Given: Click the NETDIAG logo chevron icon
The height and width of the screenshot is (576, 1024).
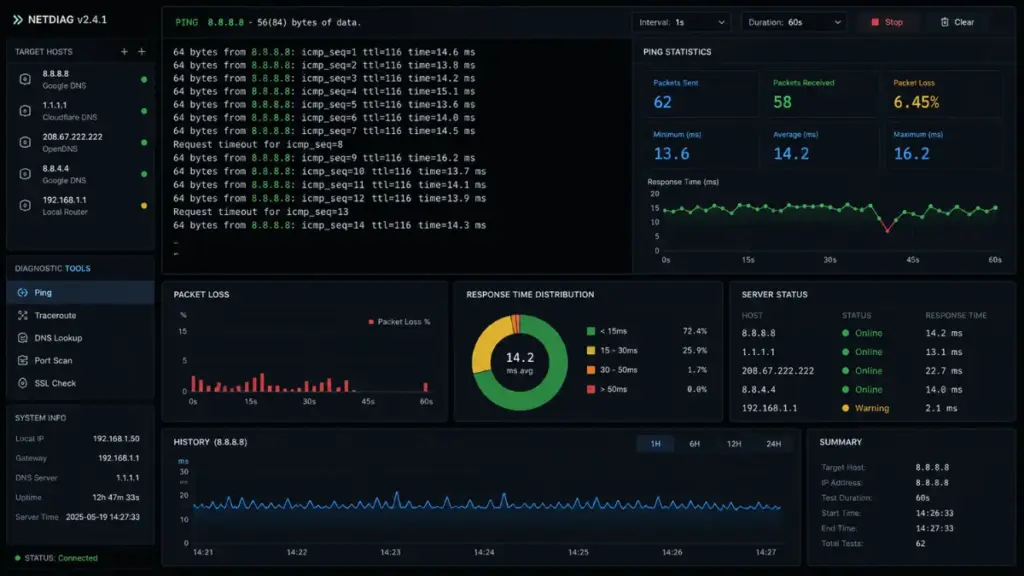Looking at the screenshot, I should (x=18, y=20).
